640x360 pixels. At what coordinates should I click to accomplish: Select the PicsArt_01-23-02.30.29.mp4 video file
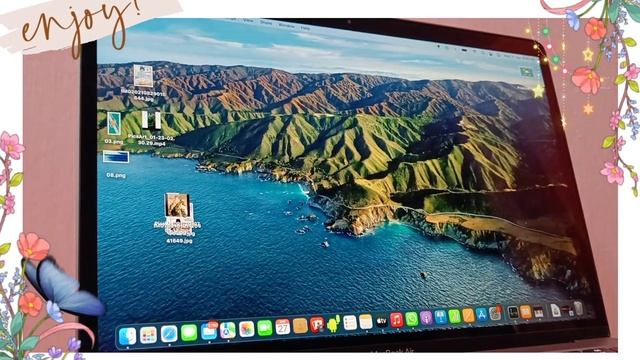[x=151, y=121]
